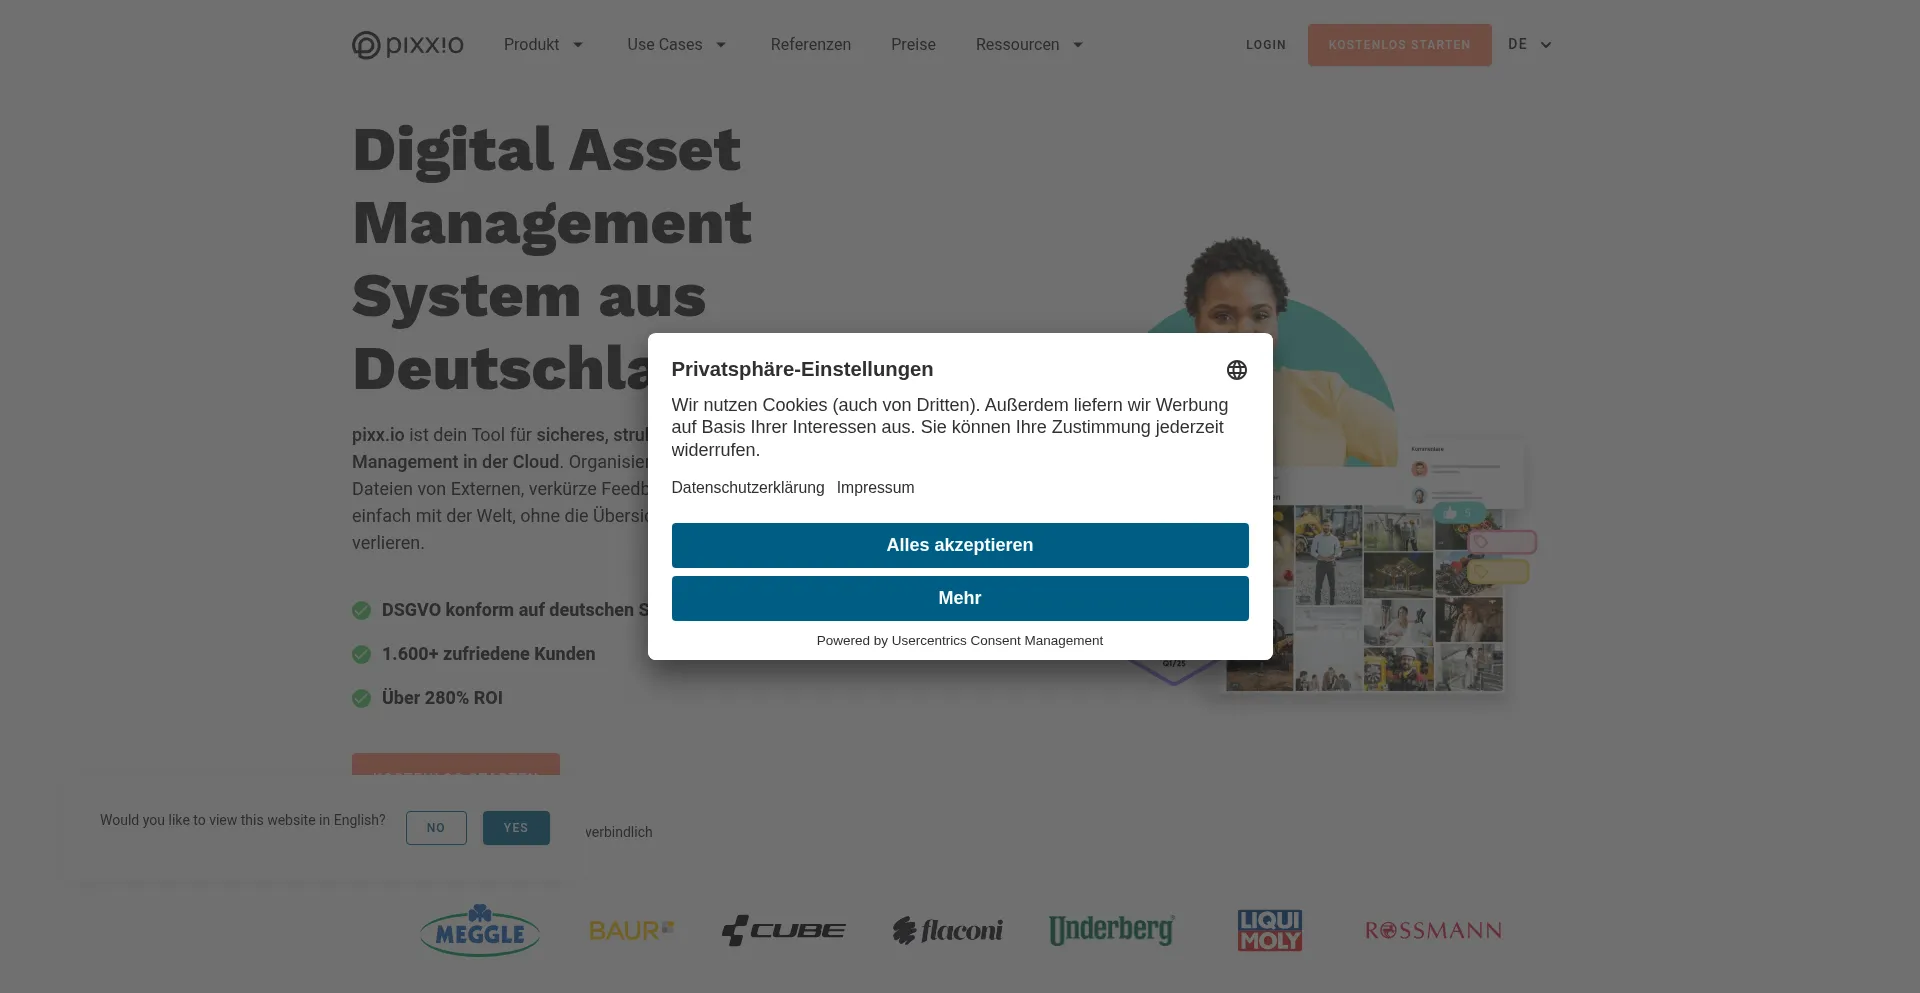Go to Referenzen page

click(x=811, y=45)
